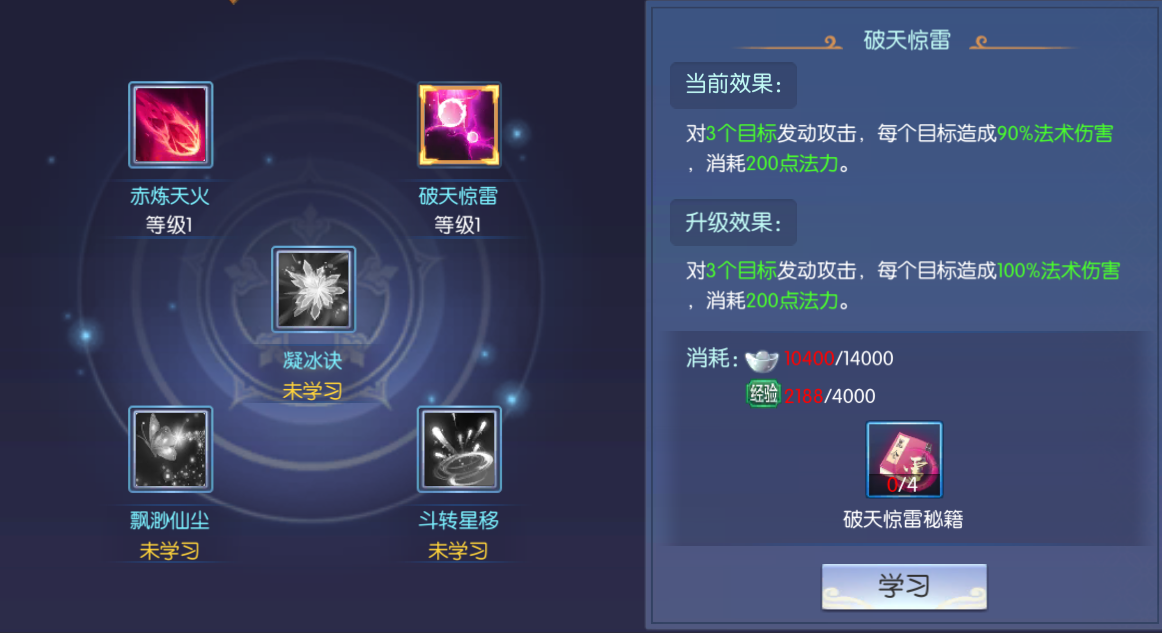The width and height of the screenshot is (1162, 633).
Task: Click the 破天惊雷秘籍 item name text
Action: tap(903, 519)
